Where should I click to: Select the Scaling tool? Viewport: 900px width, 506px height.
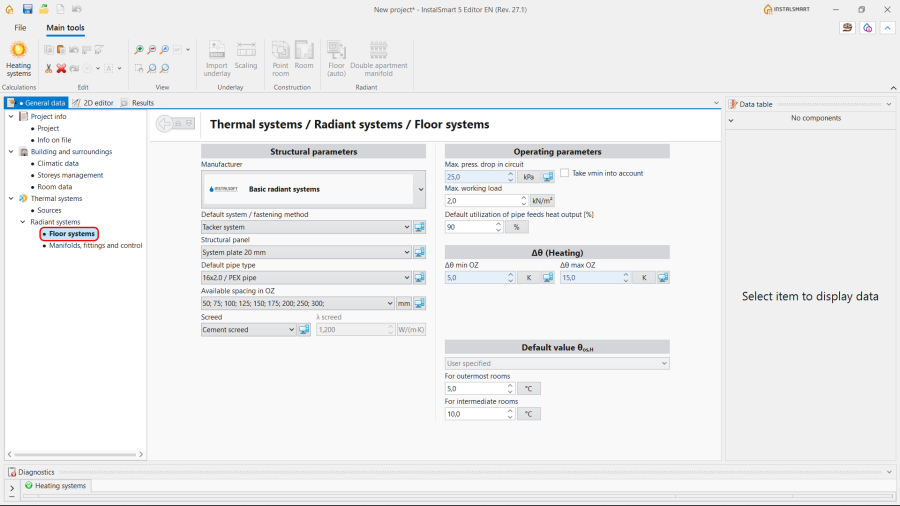(x=246, y=56)
